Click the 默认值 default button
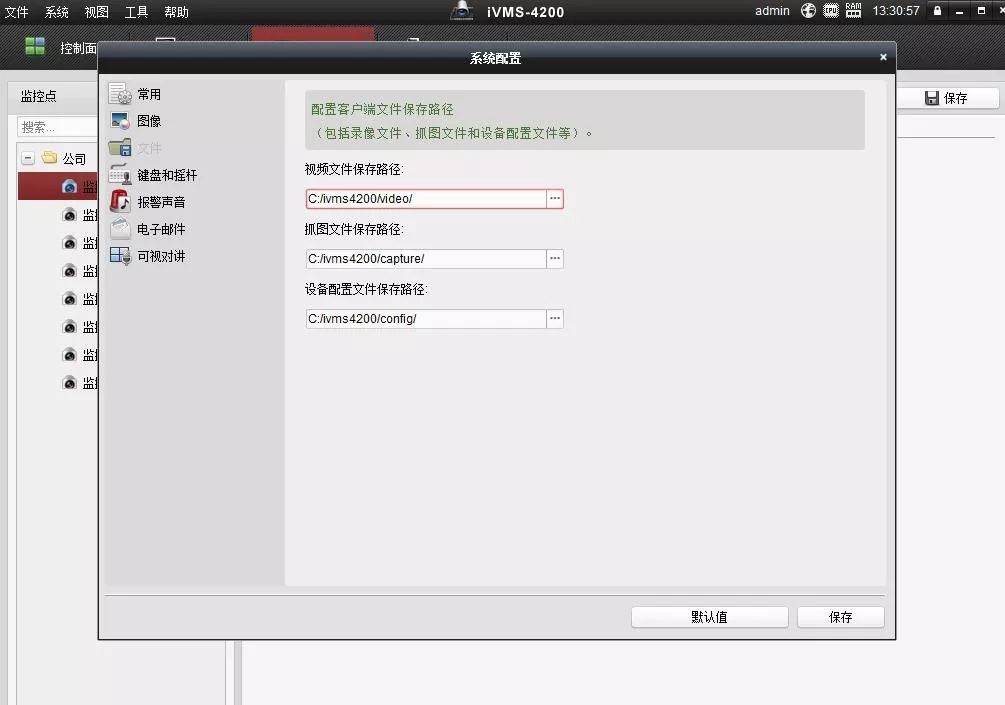1005x705 pixels. click(x=710, y=617)
